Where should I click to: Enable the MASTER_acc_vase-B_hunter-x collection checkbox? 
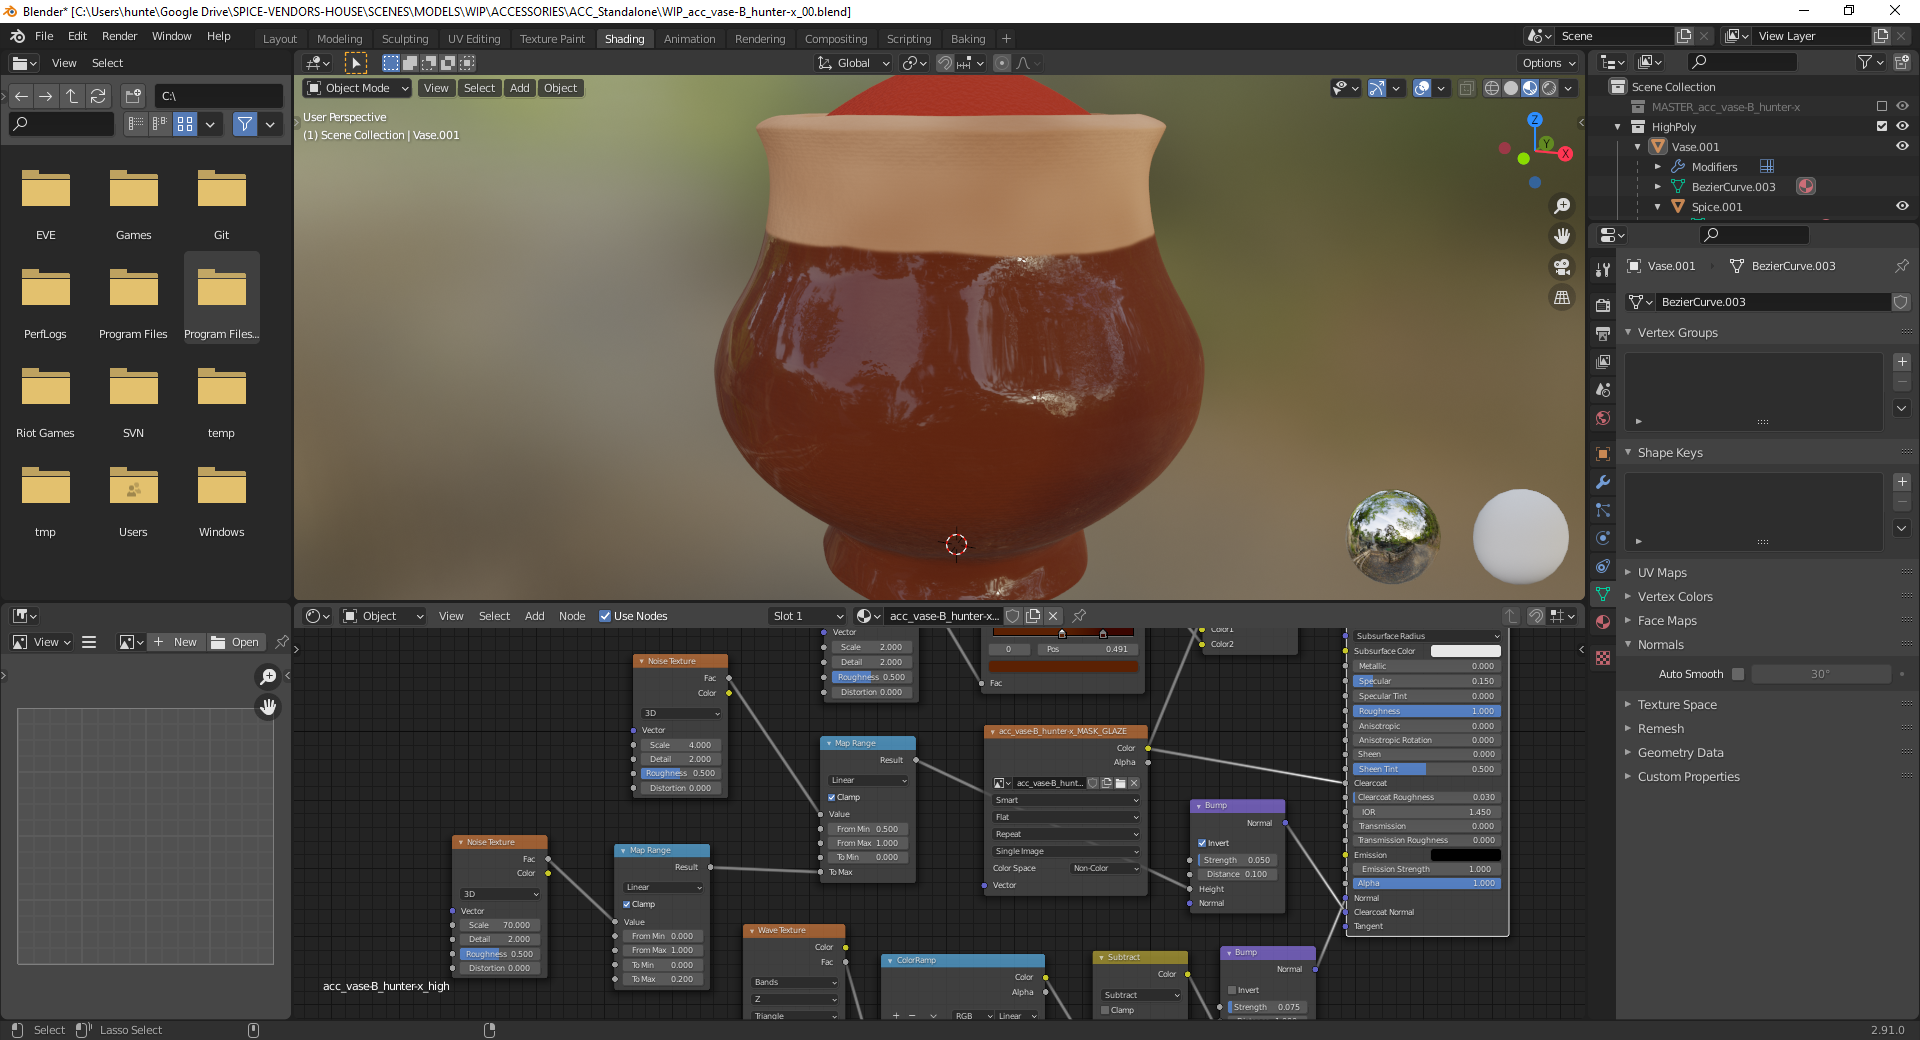pos(1882,106)
